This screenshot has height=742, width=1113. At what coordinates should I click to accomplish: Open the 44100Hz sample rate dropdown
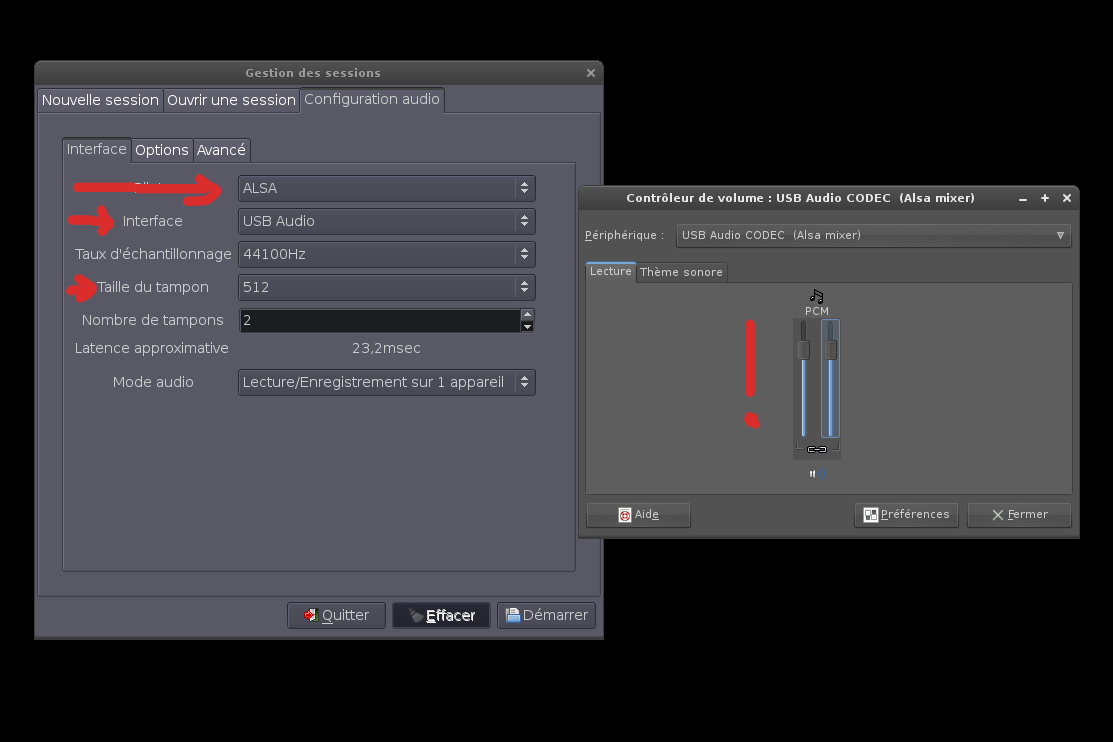(387, 254)
